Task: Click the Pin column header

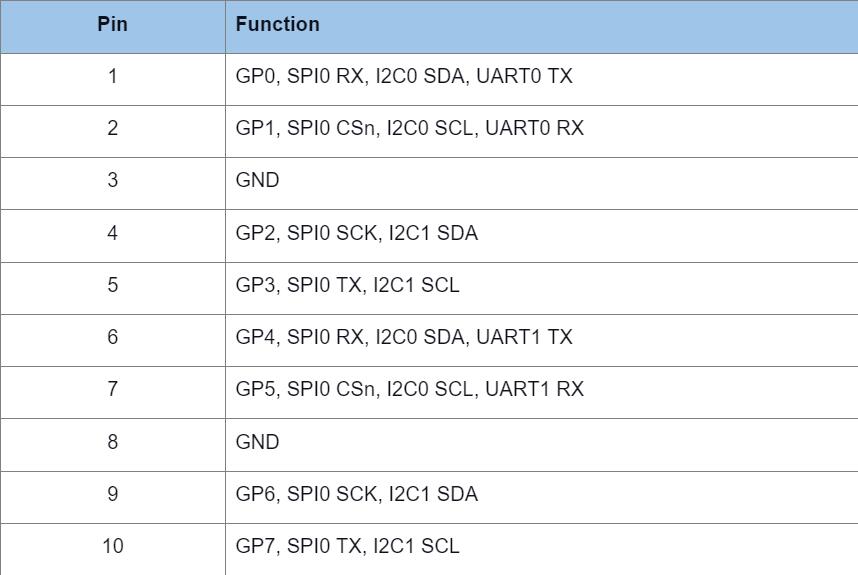Action: [x=112, y=25]
